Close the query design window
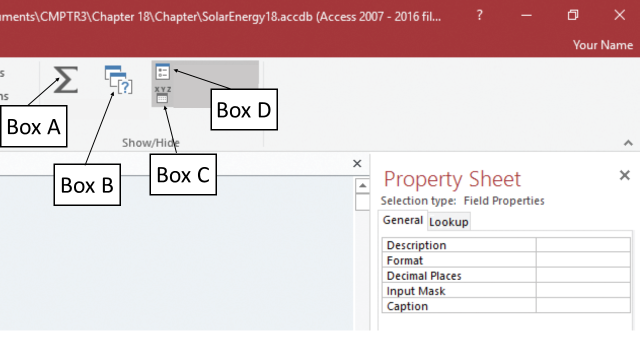Viewport: 640px width, 360px height. [x=357, y=163]
